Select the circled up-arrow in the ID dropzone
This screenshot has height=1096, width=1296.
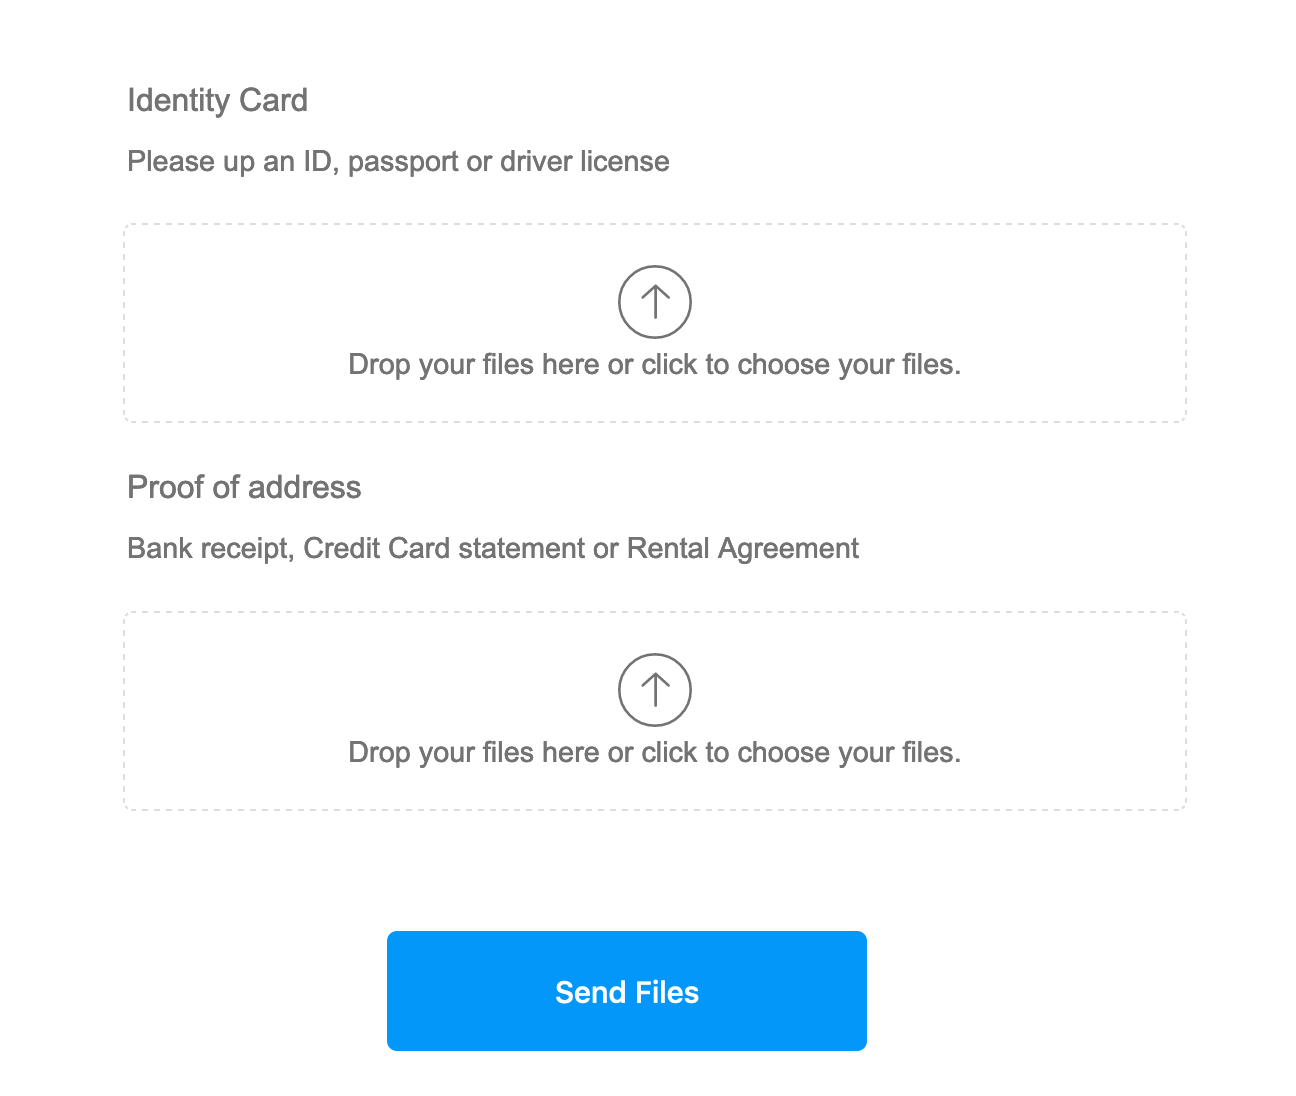point(655,301)
